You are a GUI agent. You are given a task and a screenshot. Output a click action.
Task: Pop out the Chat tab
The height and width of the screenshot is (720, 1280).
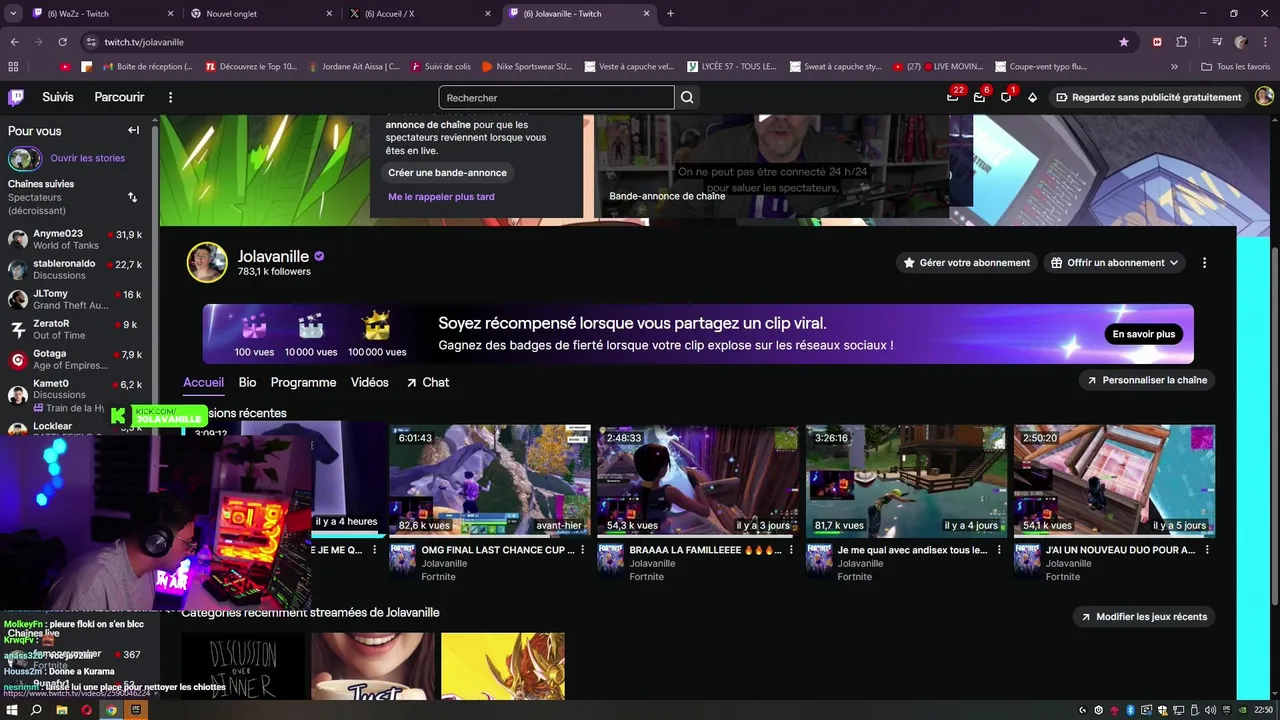pyautogui.click(x=427, y=382)
